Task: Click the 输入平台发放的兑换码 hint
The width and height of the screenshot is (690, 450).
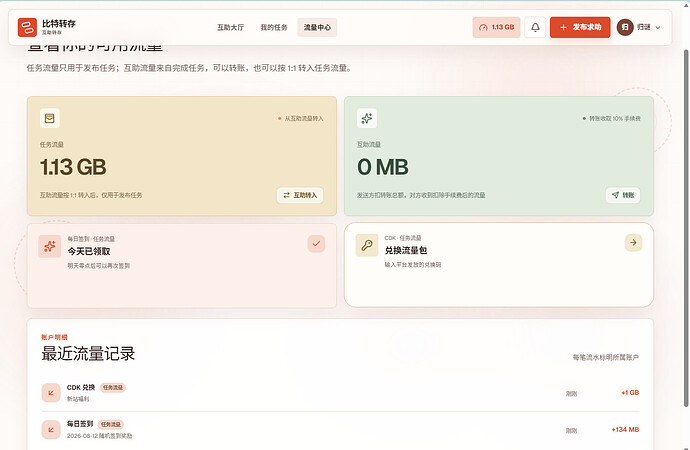Action: [x=413, y=265]
